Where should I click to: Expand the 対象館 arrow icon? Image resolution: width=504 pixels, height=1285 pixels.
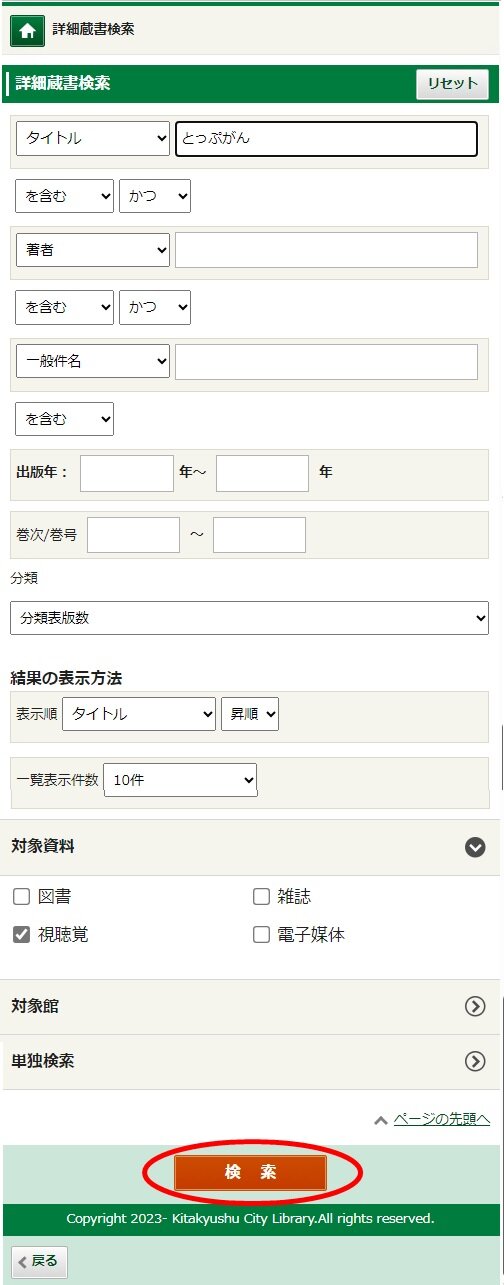pos(475,1007)
